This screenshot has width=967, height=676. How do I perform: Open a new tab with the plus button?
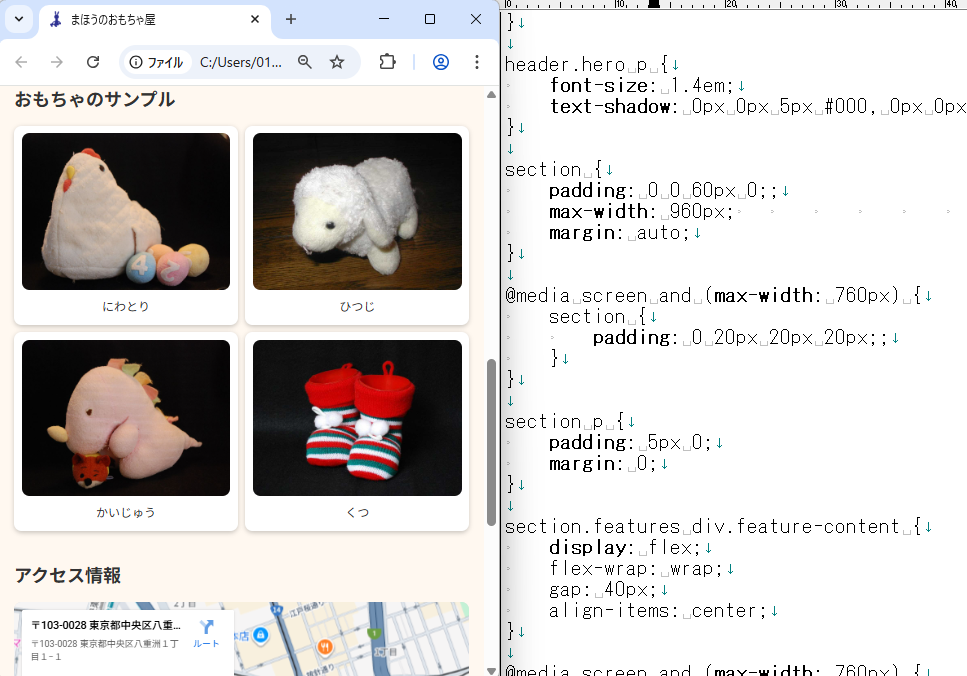[291, 19]
